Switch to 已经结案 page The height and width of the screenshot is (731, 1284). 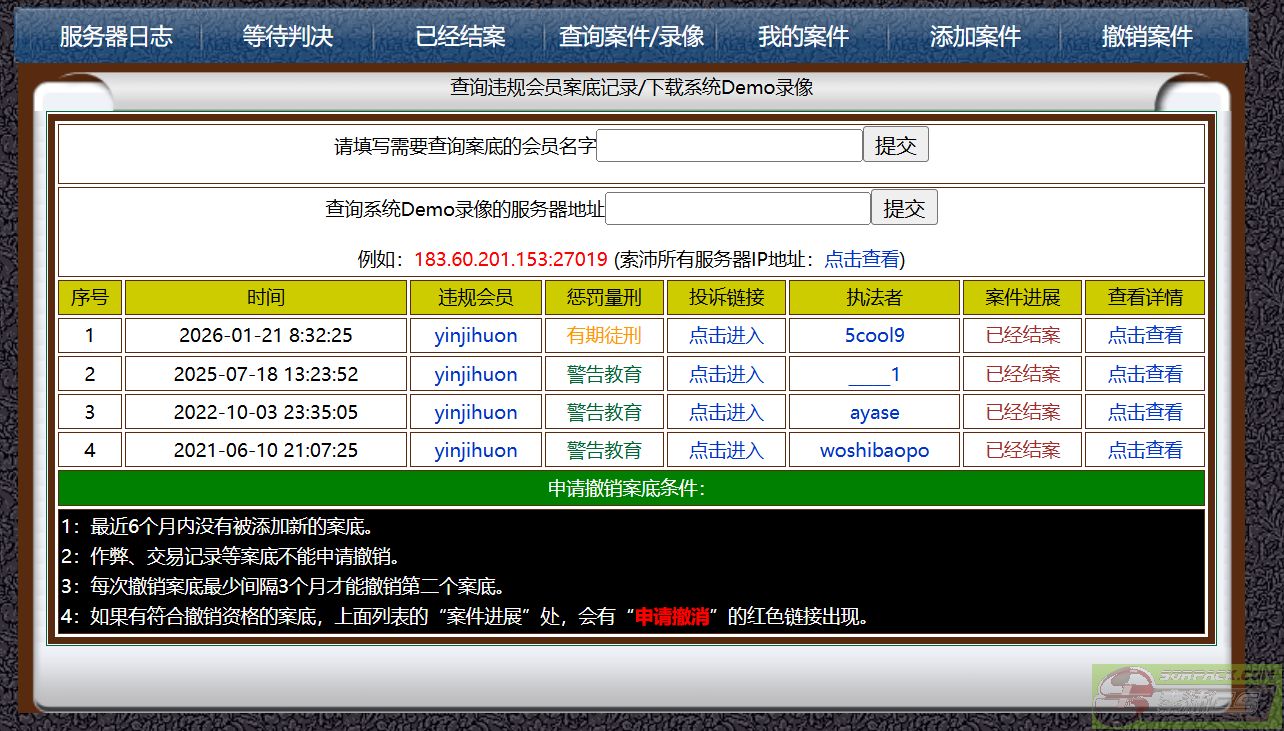click(460, 37)
